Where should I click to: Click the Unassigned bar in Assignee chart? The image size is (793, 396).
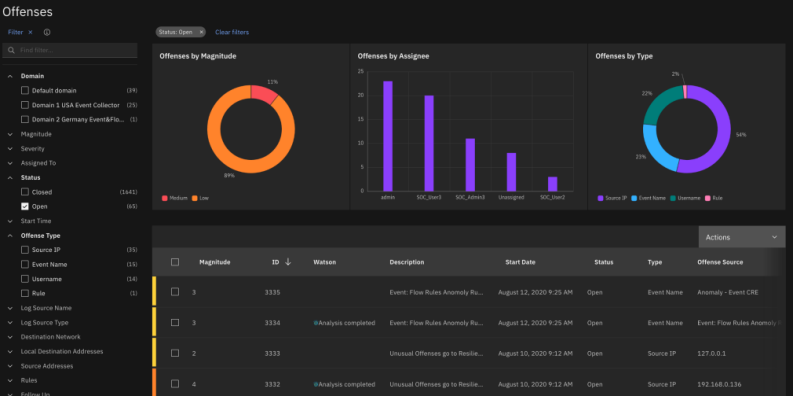[x=511, y=172]
